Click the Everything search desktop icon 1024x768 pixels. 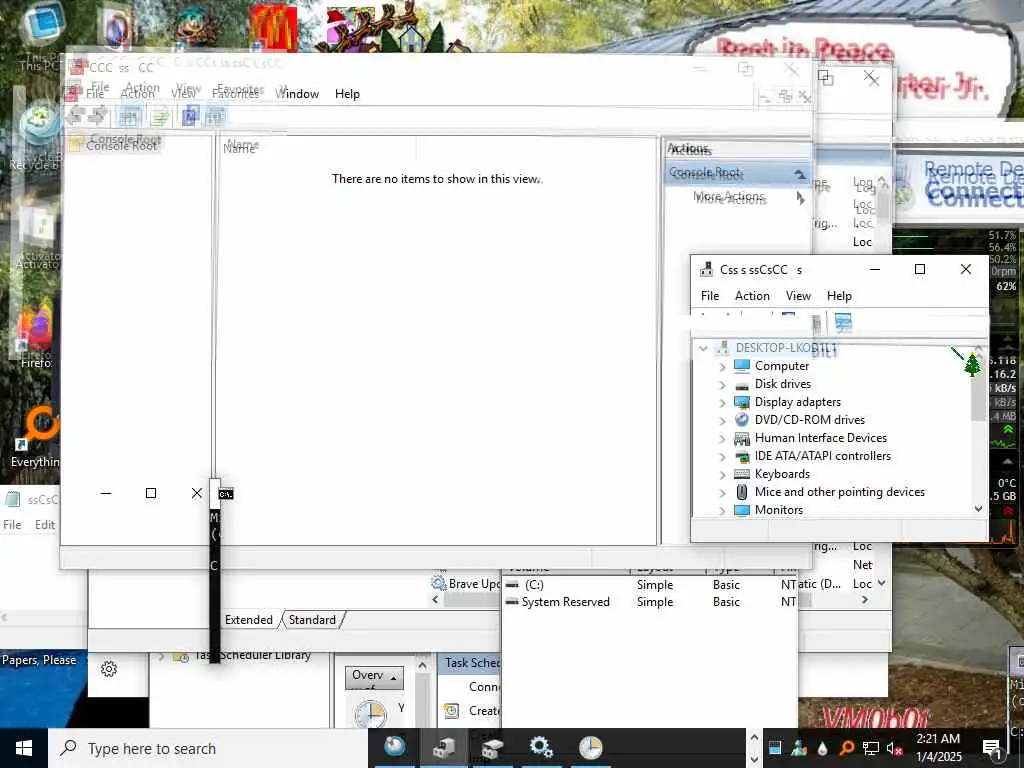pyautogui.click(x=39, y=436)
